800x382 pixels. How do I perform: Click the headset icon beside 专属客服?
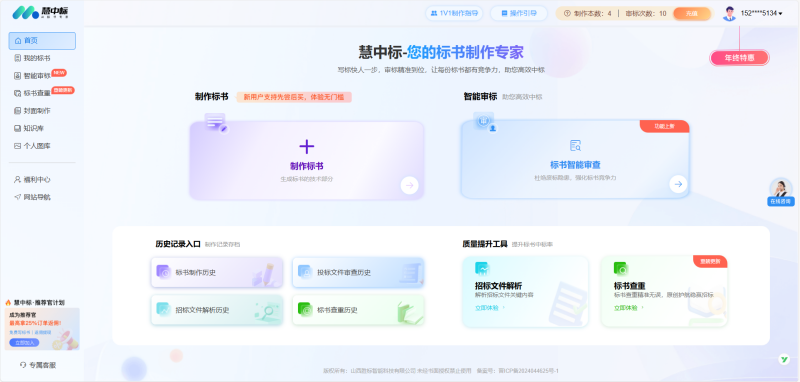22,365
